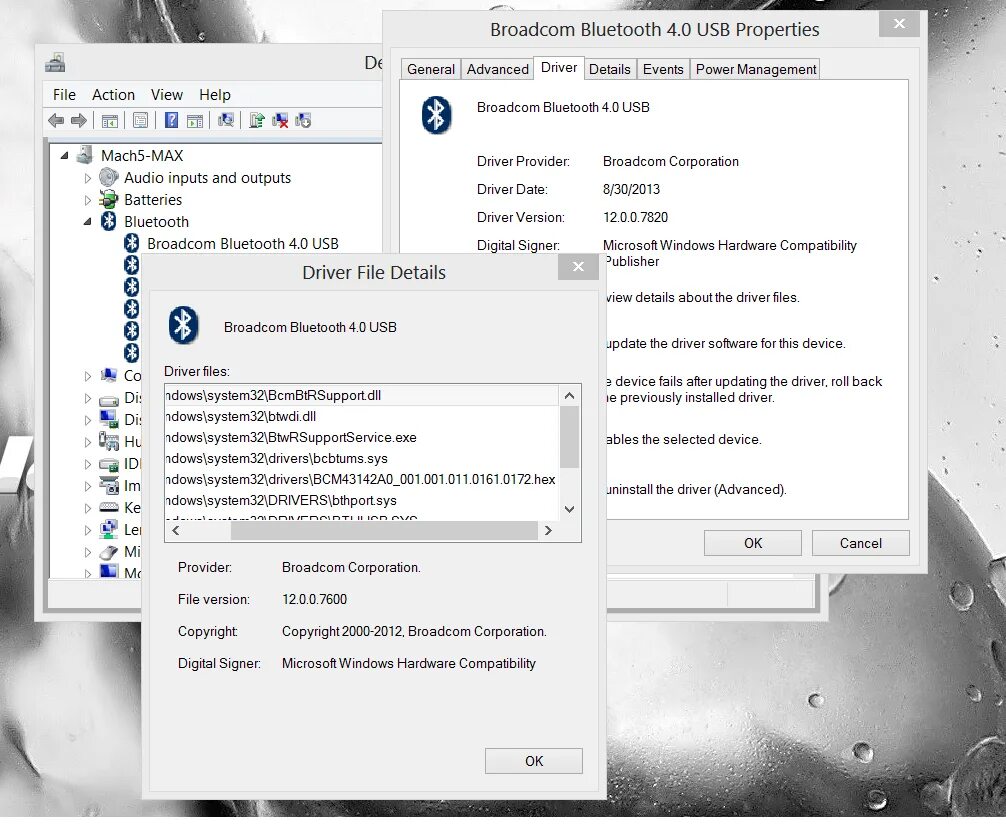Expand the category starting with 'Mi'
1006x827 pixels.
pyautogui.click(x=87, y=552)
